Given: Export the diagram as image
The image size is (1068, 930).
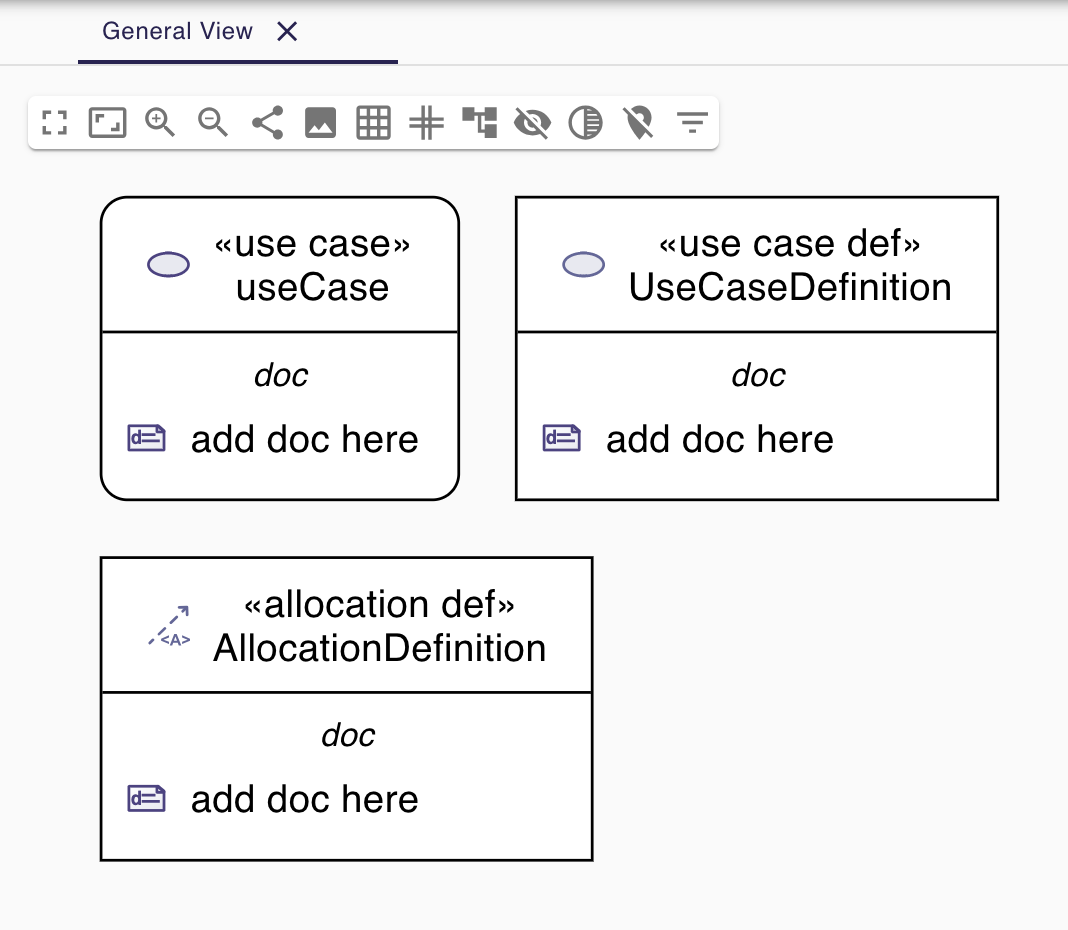Looking at the screenshot, I should pyautogui.click(x=320, y=123).
